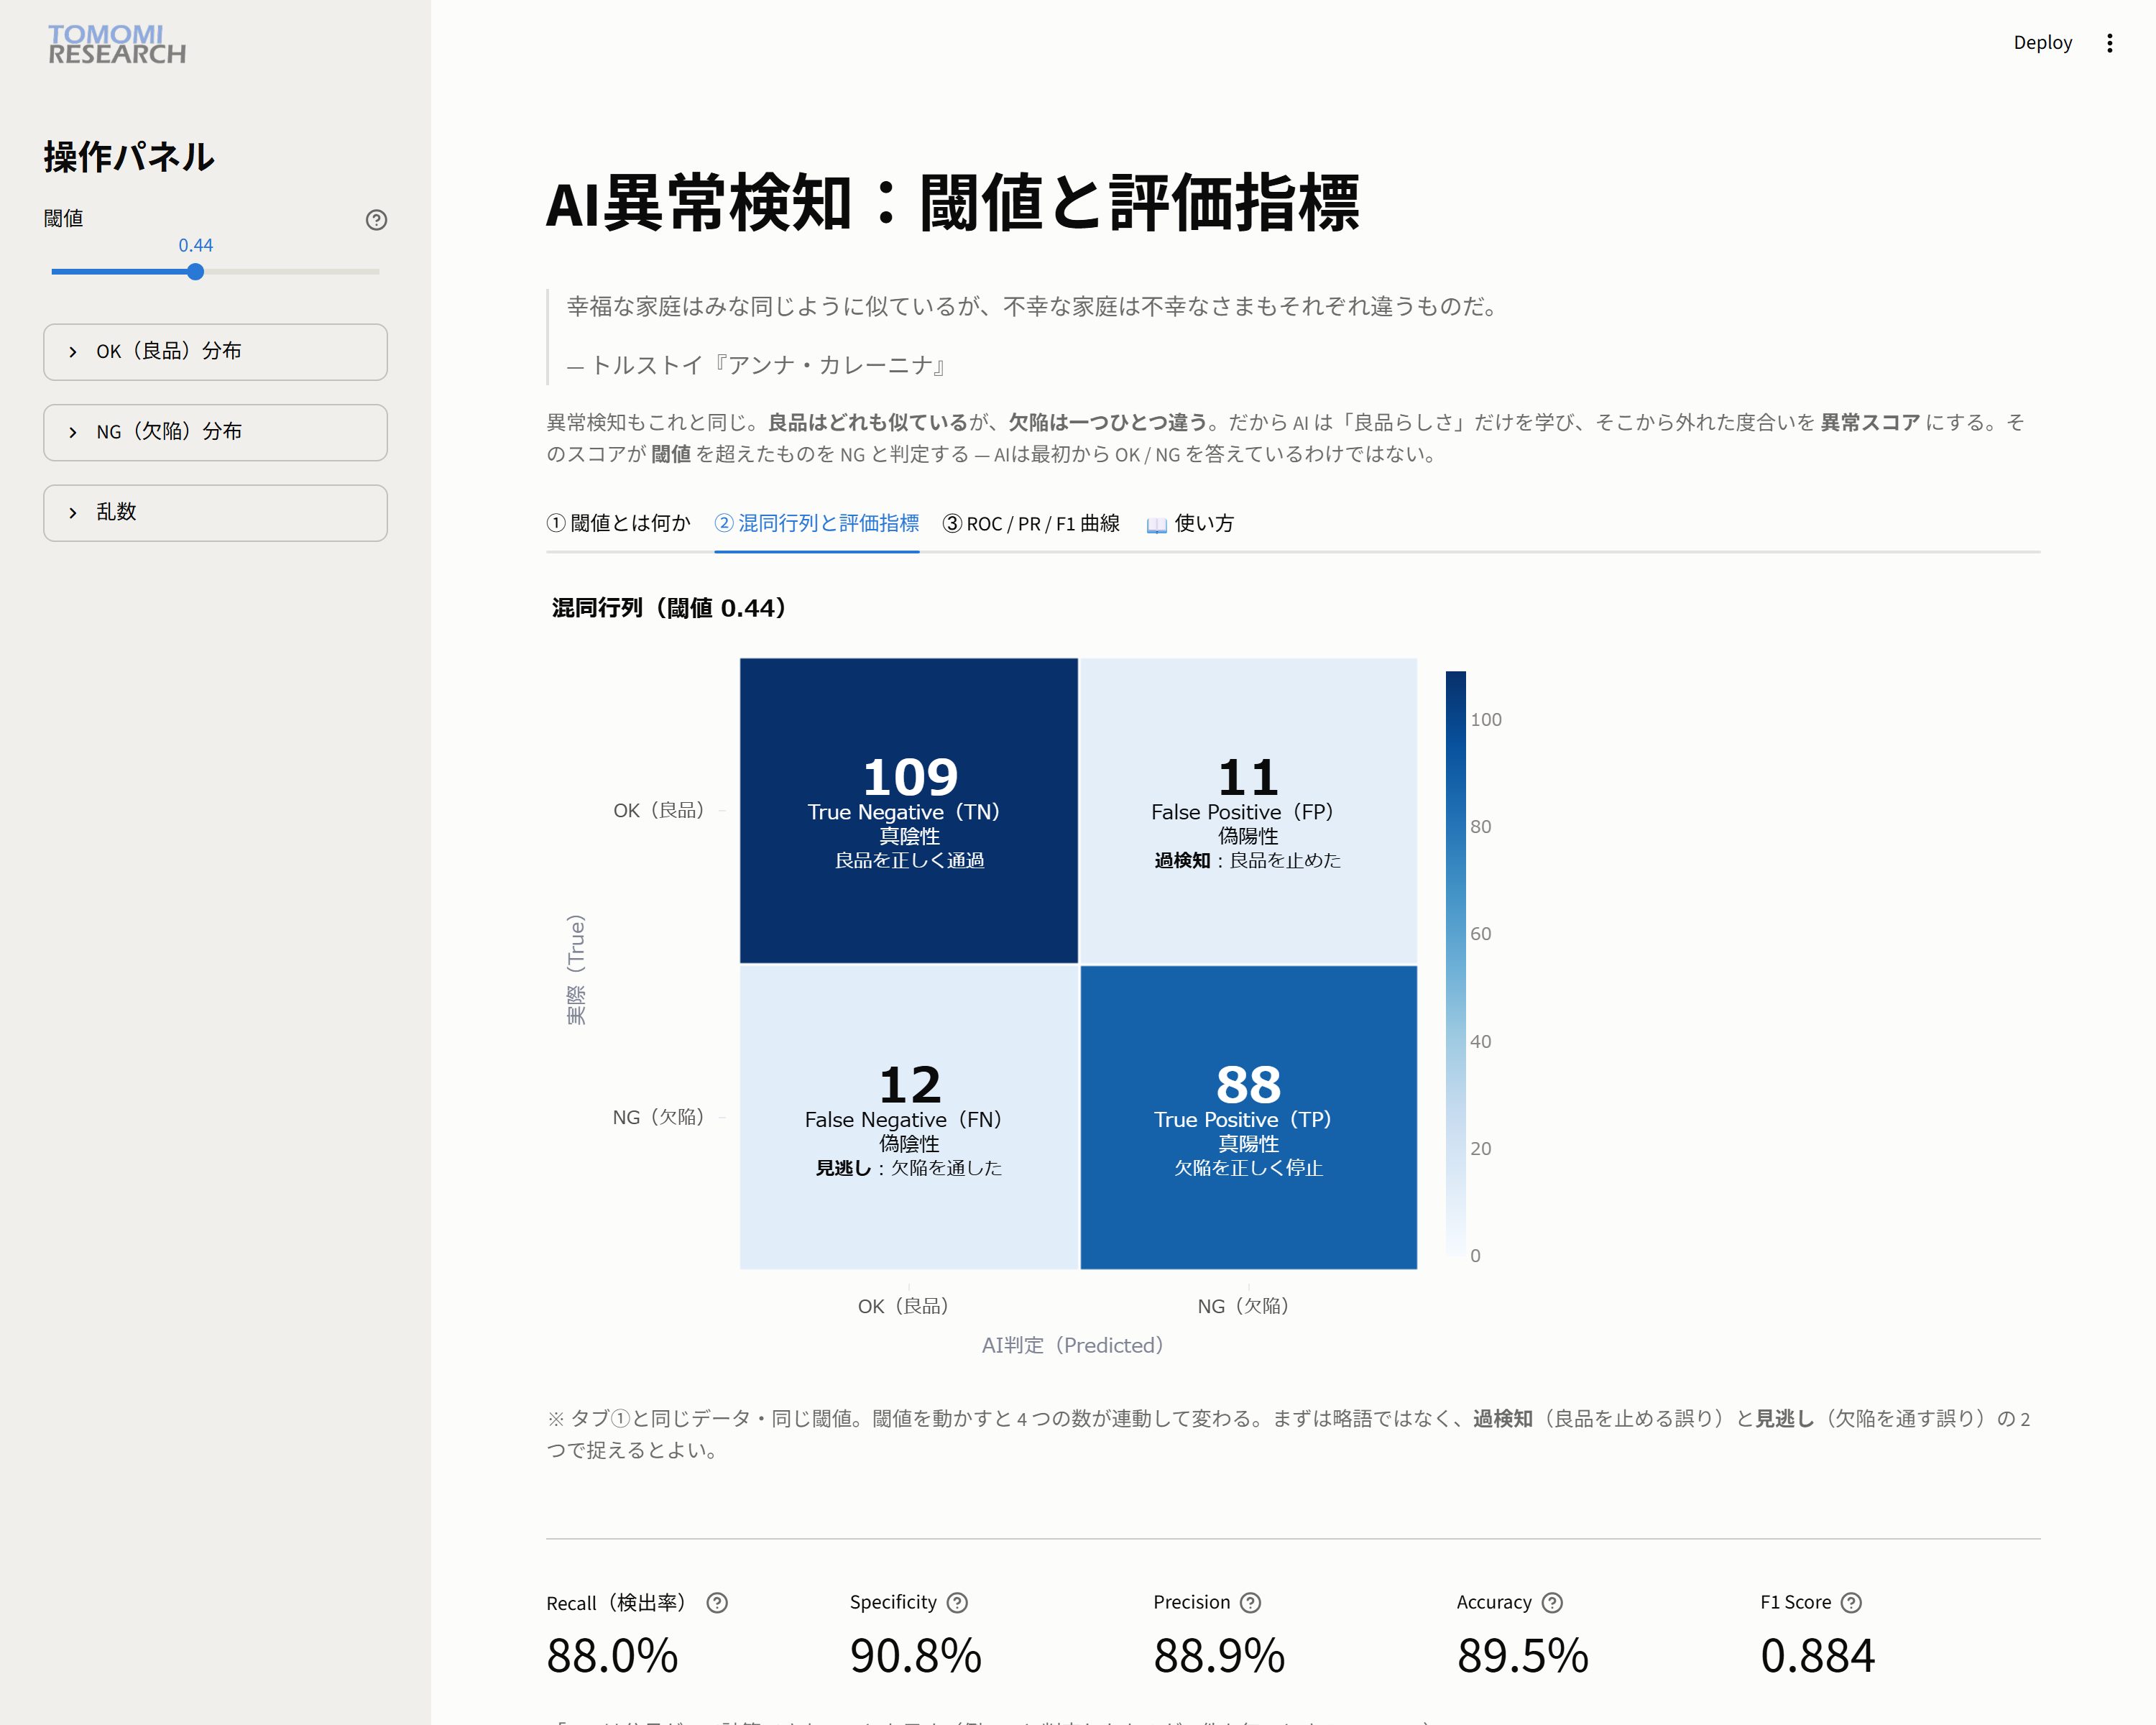Click the AI異常検知：閾値と評価指標 page title
The image size is (2156, 1725).
(x=952, y=203)
